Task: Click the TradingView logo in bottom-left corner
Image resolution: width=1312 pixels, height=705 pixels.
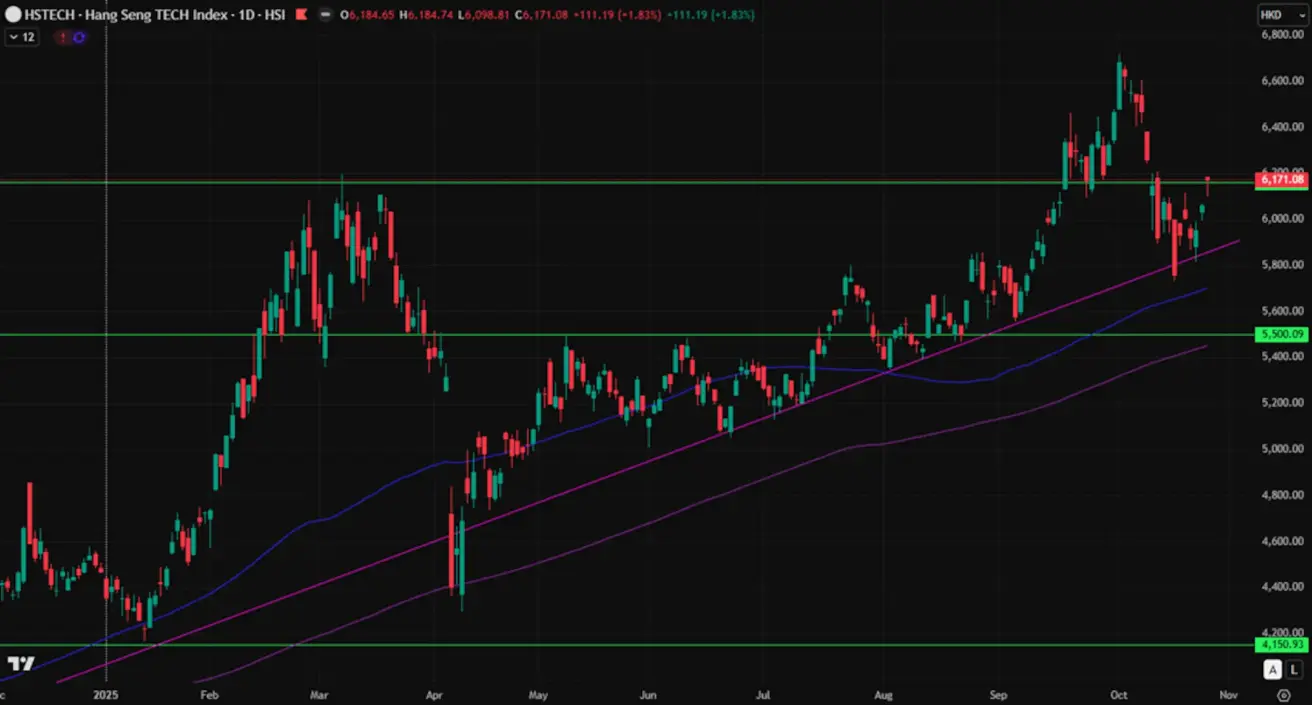Action: (x=21, y=664)
